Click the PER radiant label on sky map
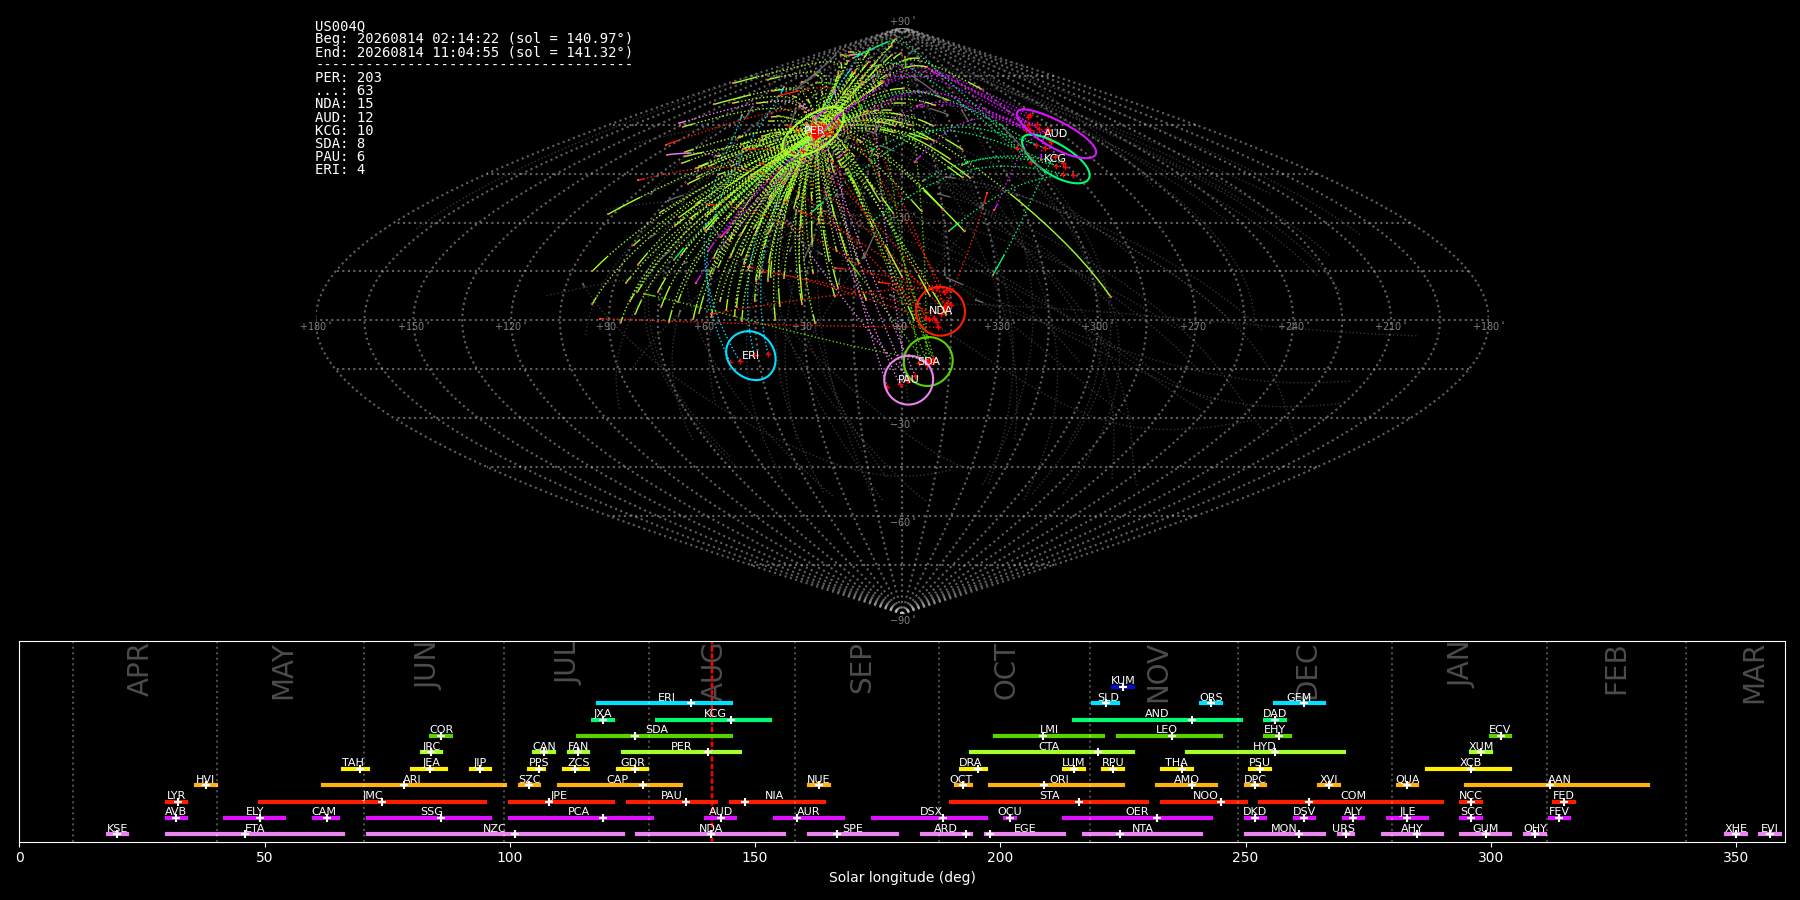The width and height of the screenshot is (1800, 900). (x=815, y=131)
